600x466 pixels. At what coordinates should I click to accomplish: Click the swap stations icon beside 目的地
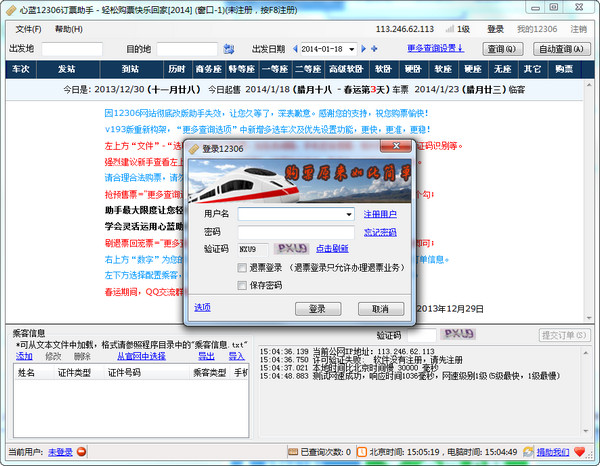tap(229, 48)
